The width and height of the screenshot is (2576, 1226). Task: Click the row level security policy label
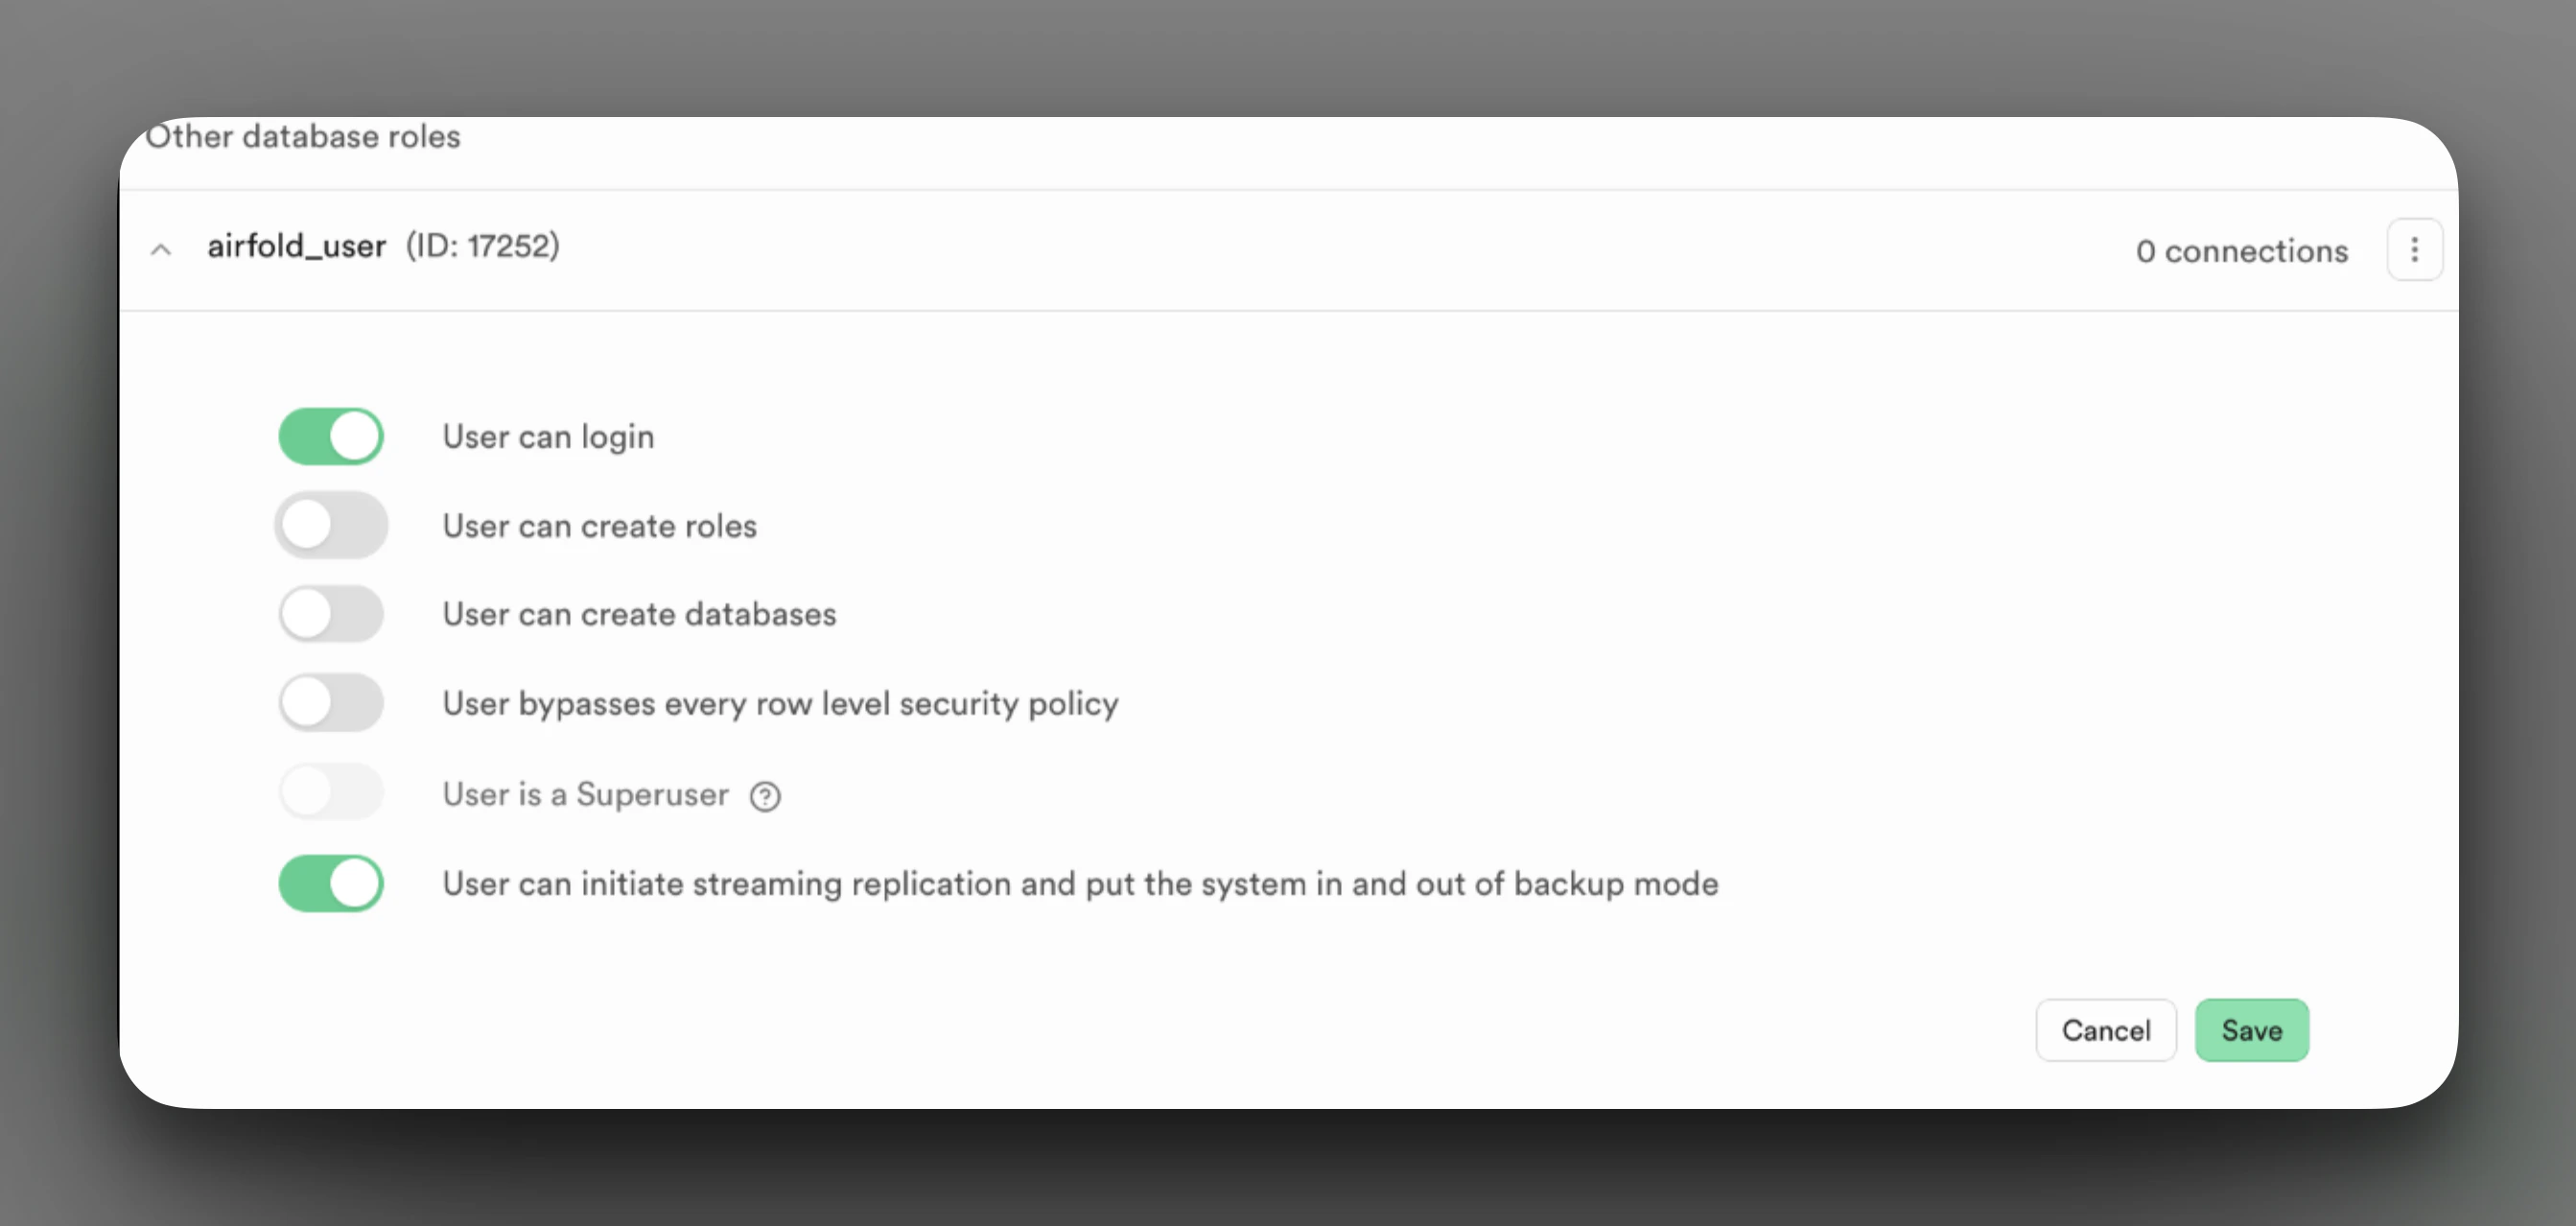pos(780,703)
